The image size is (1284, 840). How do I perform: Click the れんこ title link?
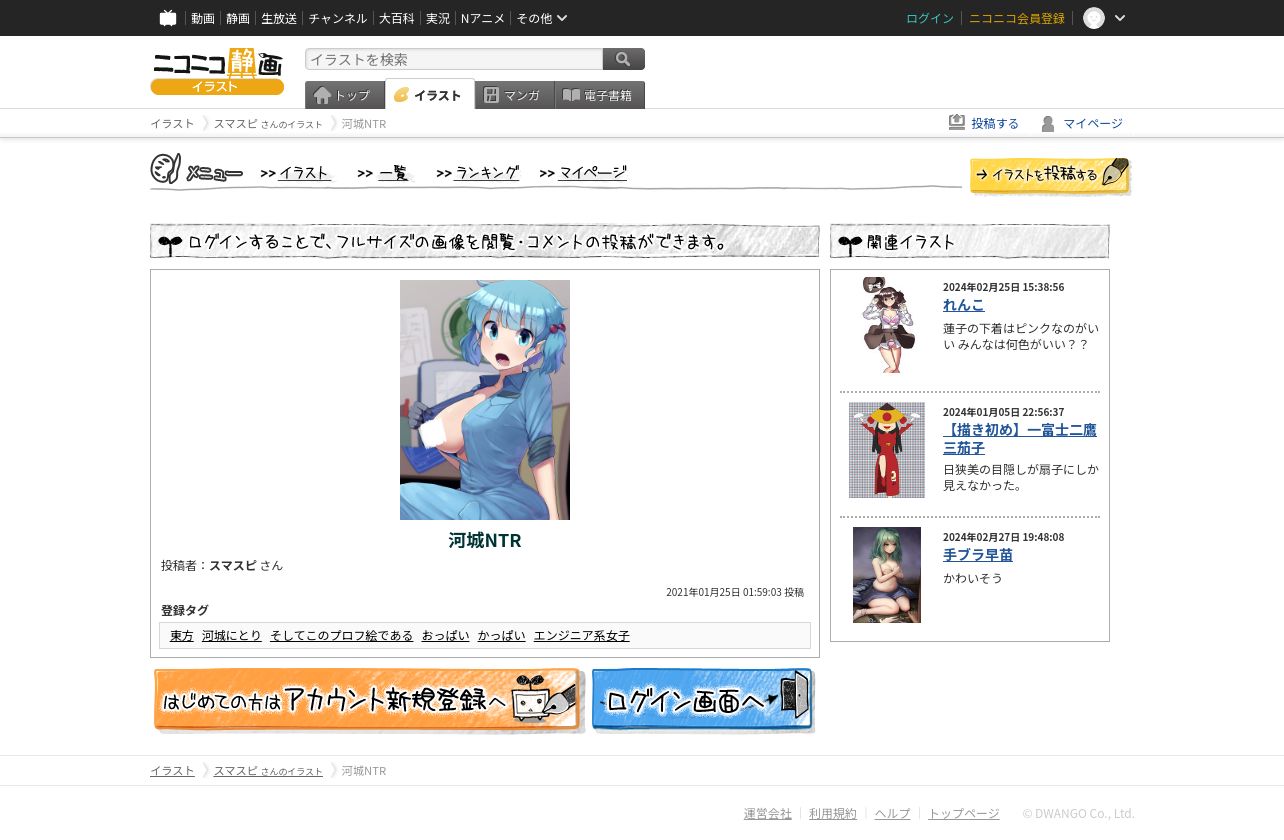click(964, 305)
